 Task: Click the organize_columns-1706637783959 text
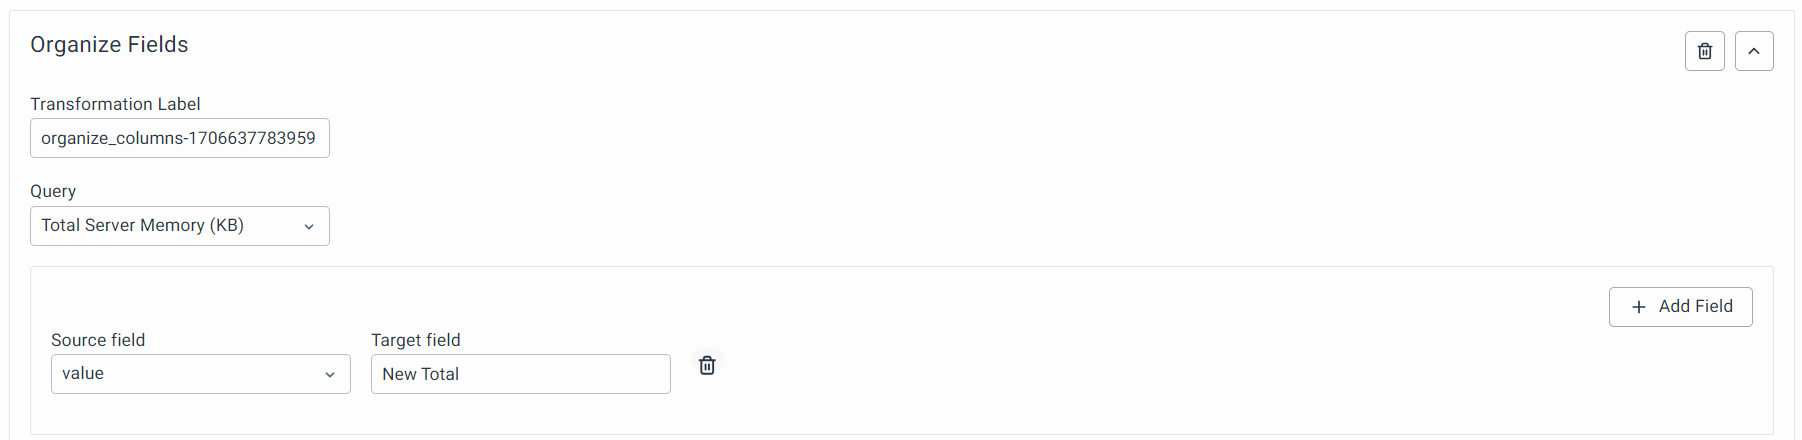178,138
